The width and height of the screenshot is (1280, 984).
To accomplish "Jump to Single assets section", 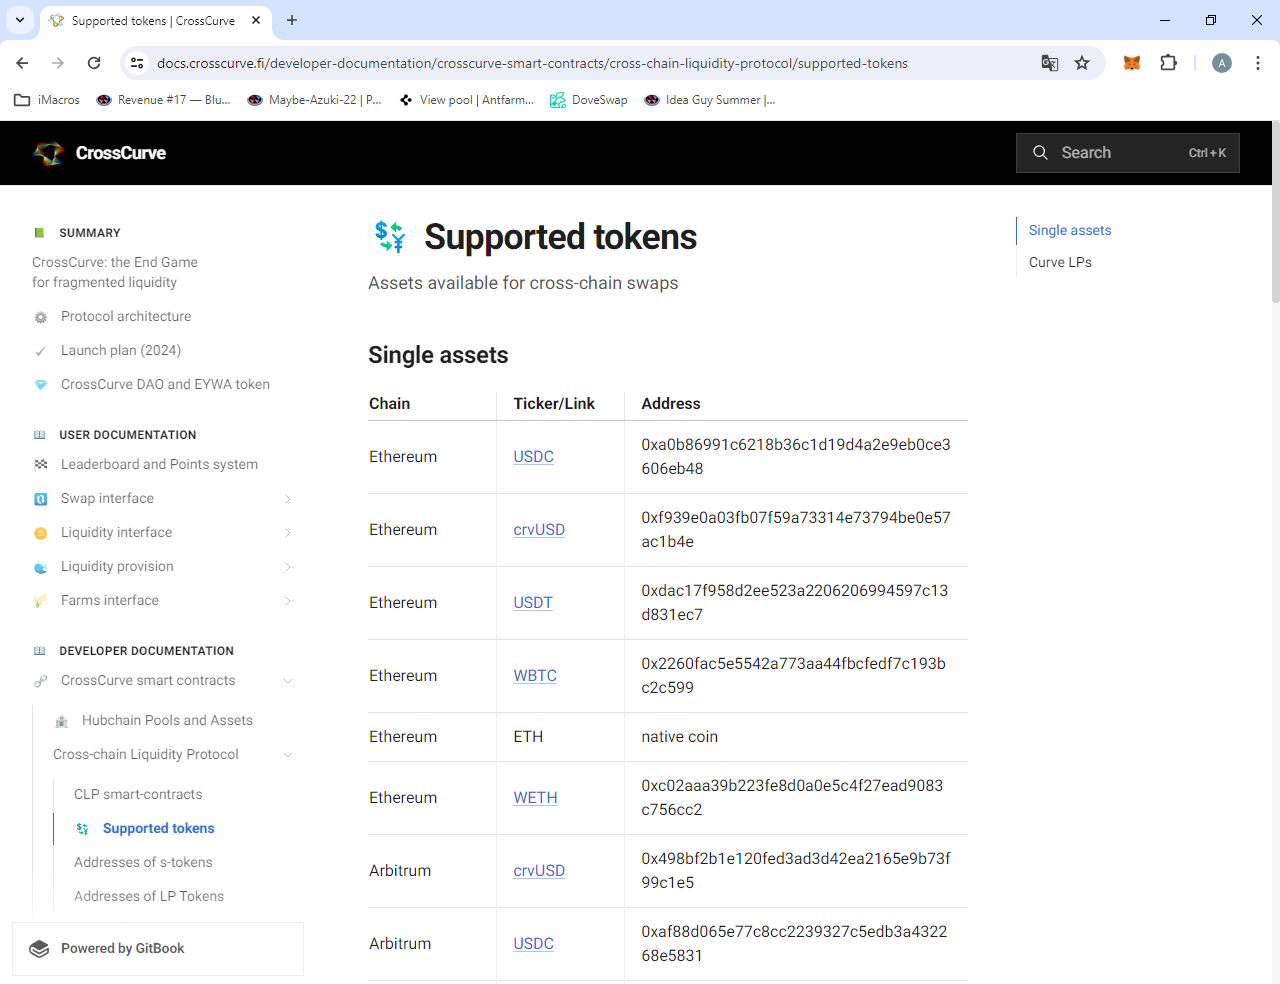I will pyautogui.click(x=1070, y=230).
